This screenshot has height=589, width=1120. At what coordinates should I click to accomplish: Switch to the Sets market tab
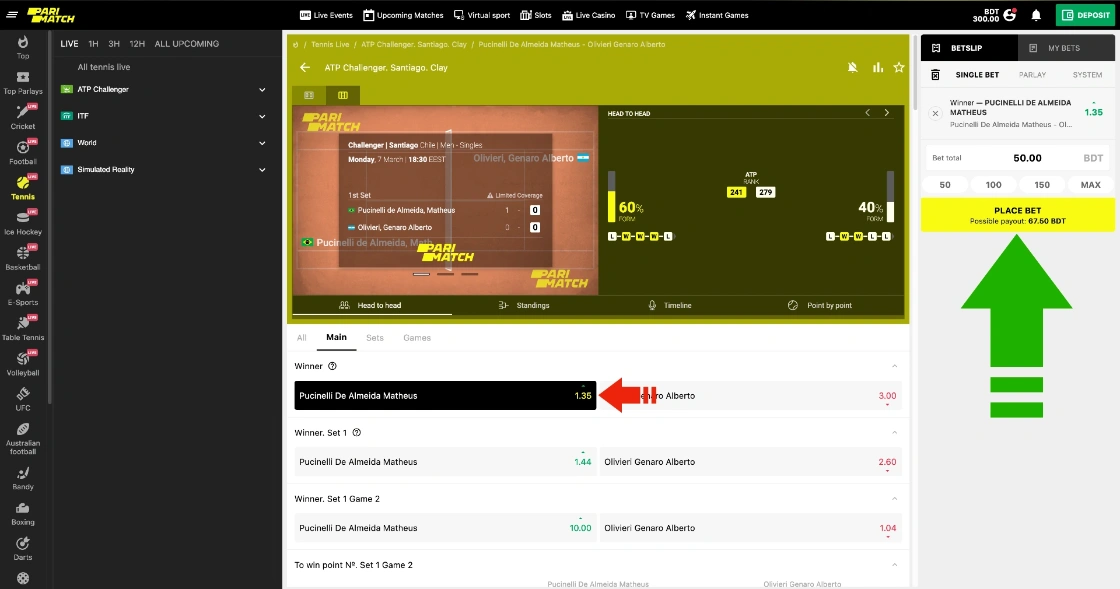[375, 338]
